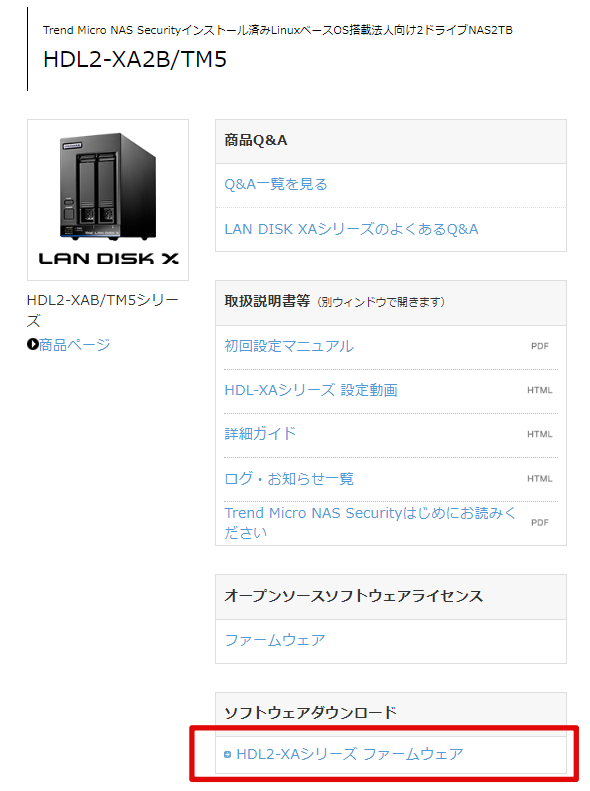The height and width of the screenshot is (791, 590).
Task: Click the HTML label beside 詳細ガイド
Action: [x=540, y=434]
